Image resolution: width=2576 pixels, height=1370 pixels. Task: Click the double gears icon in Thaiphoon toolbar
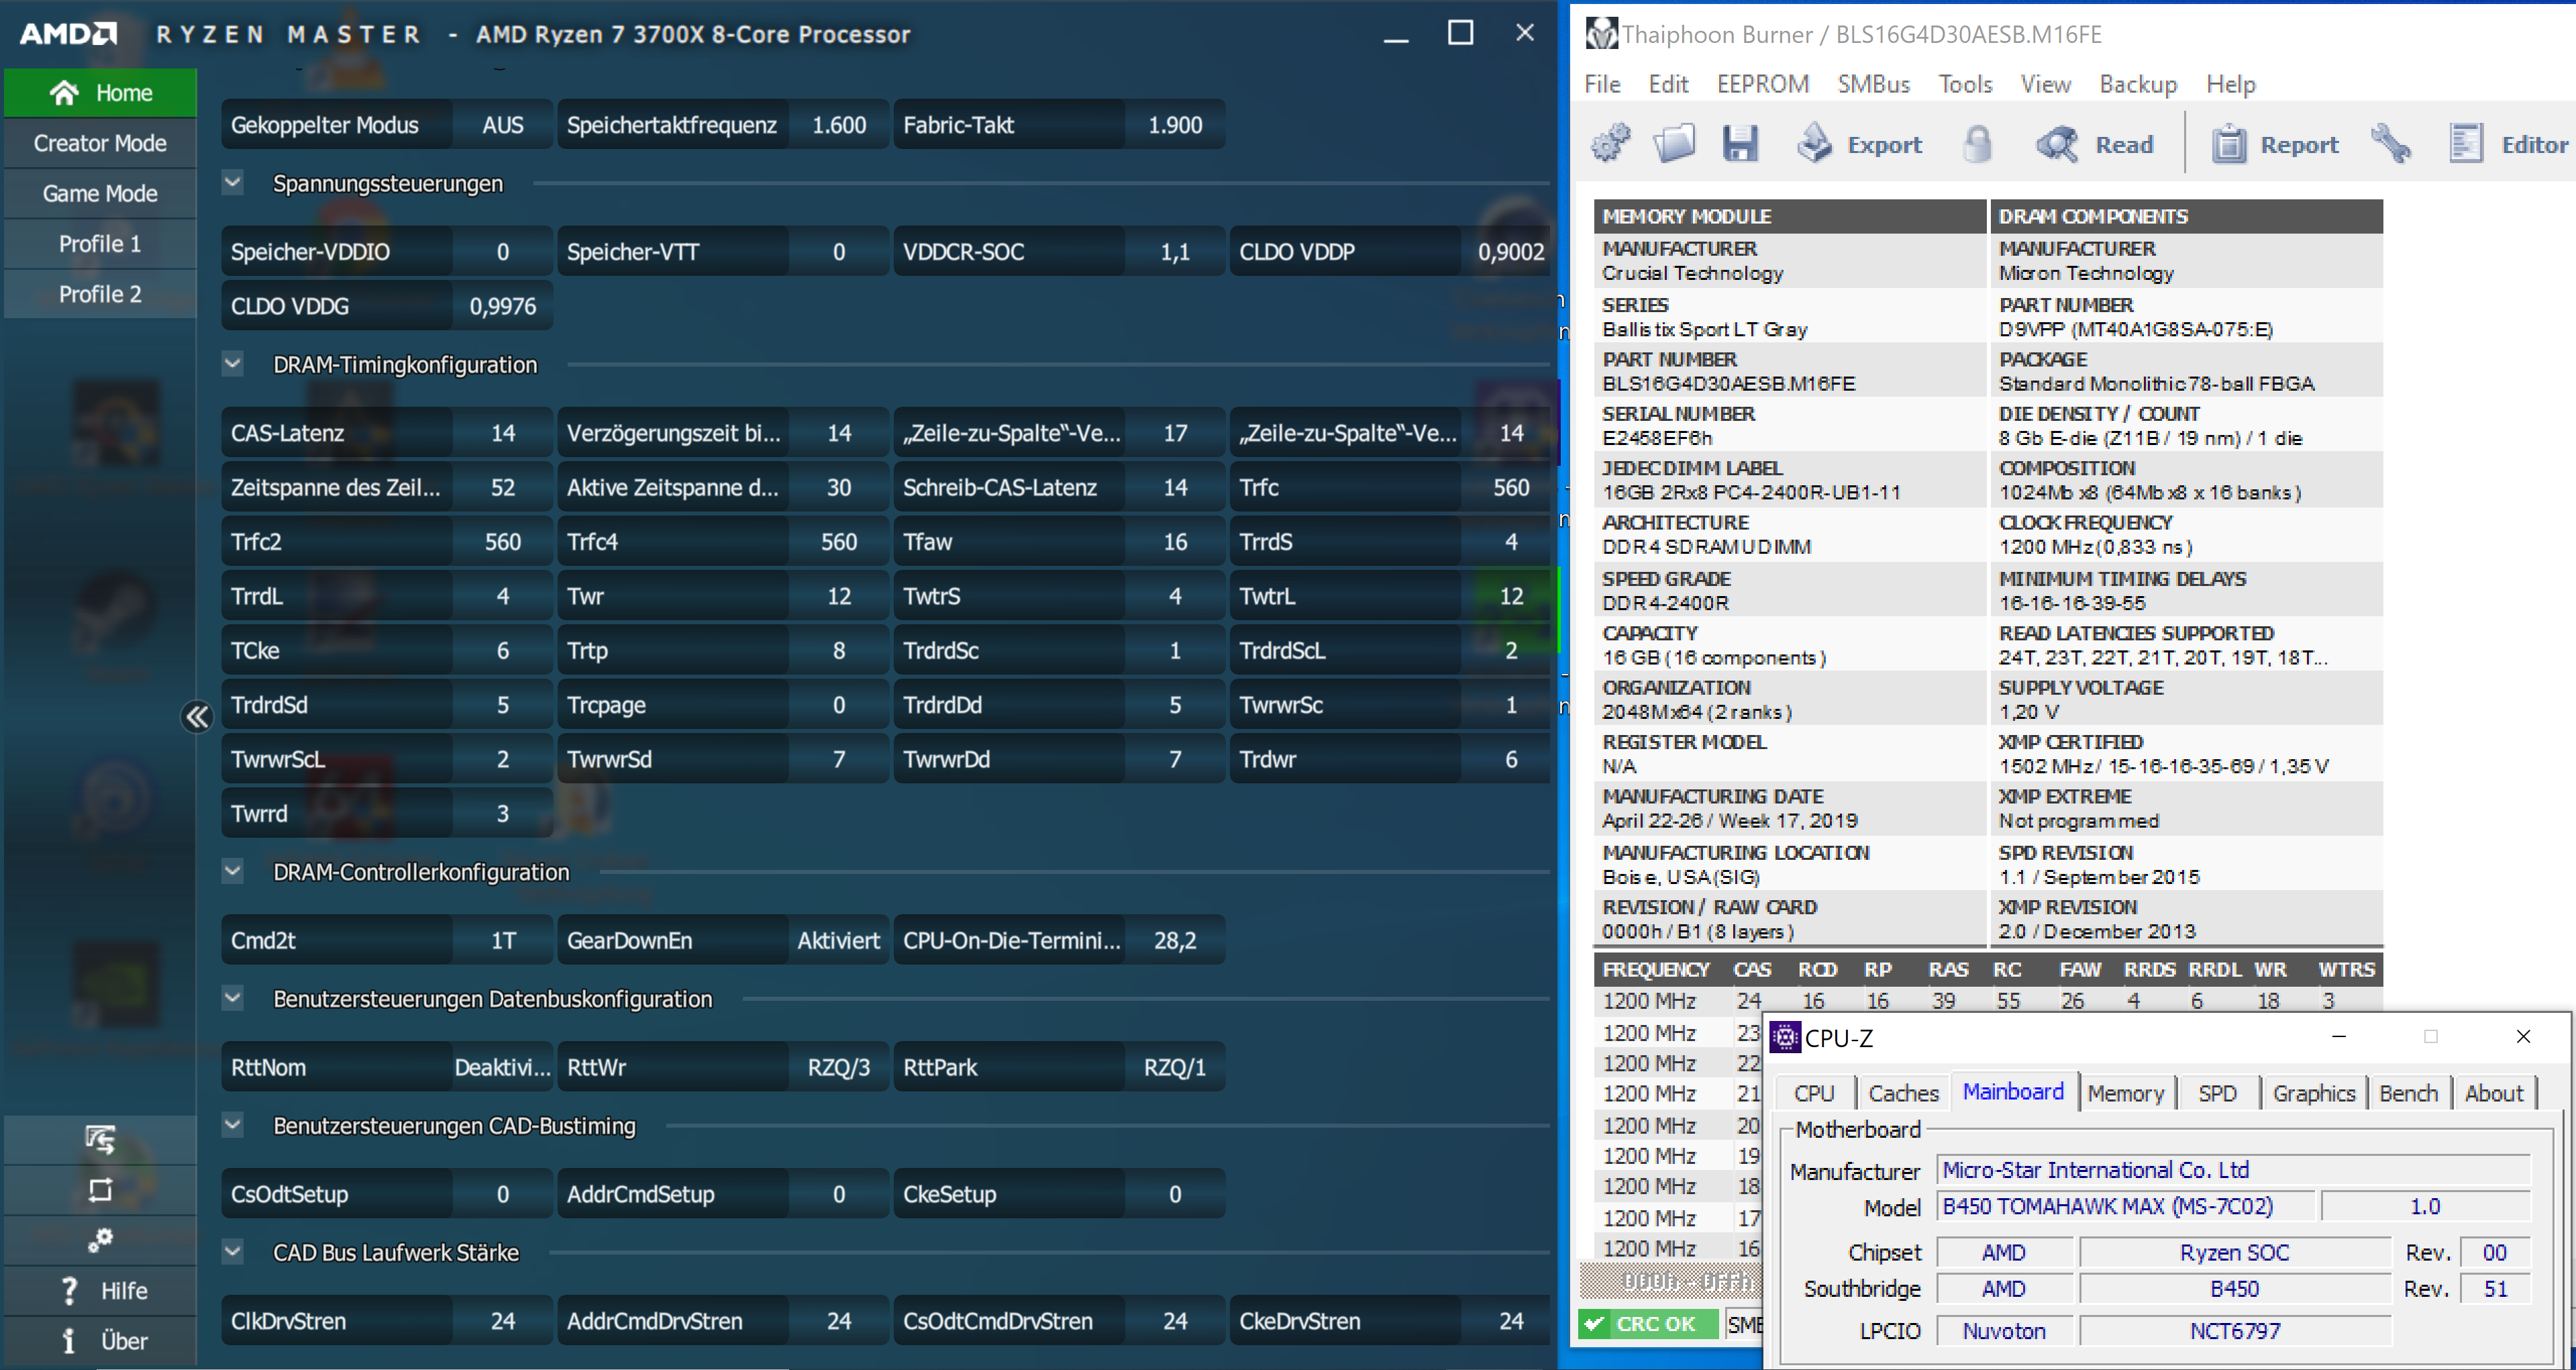click(1610, 144)
